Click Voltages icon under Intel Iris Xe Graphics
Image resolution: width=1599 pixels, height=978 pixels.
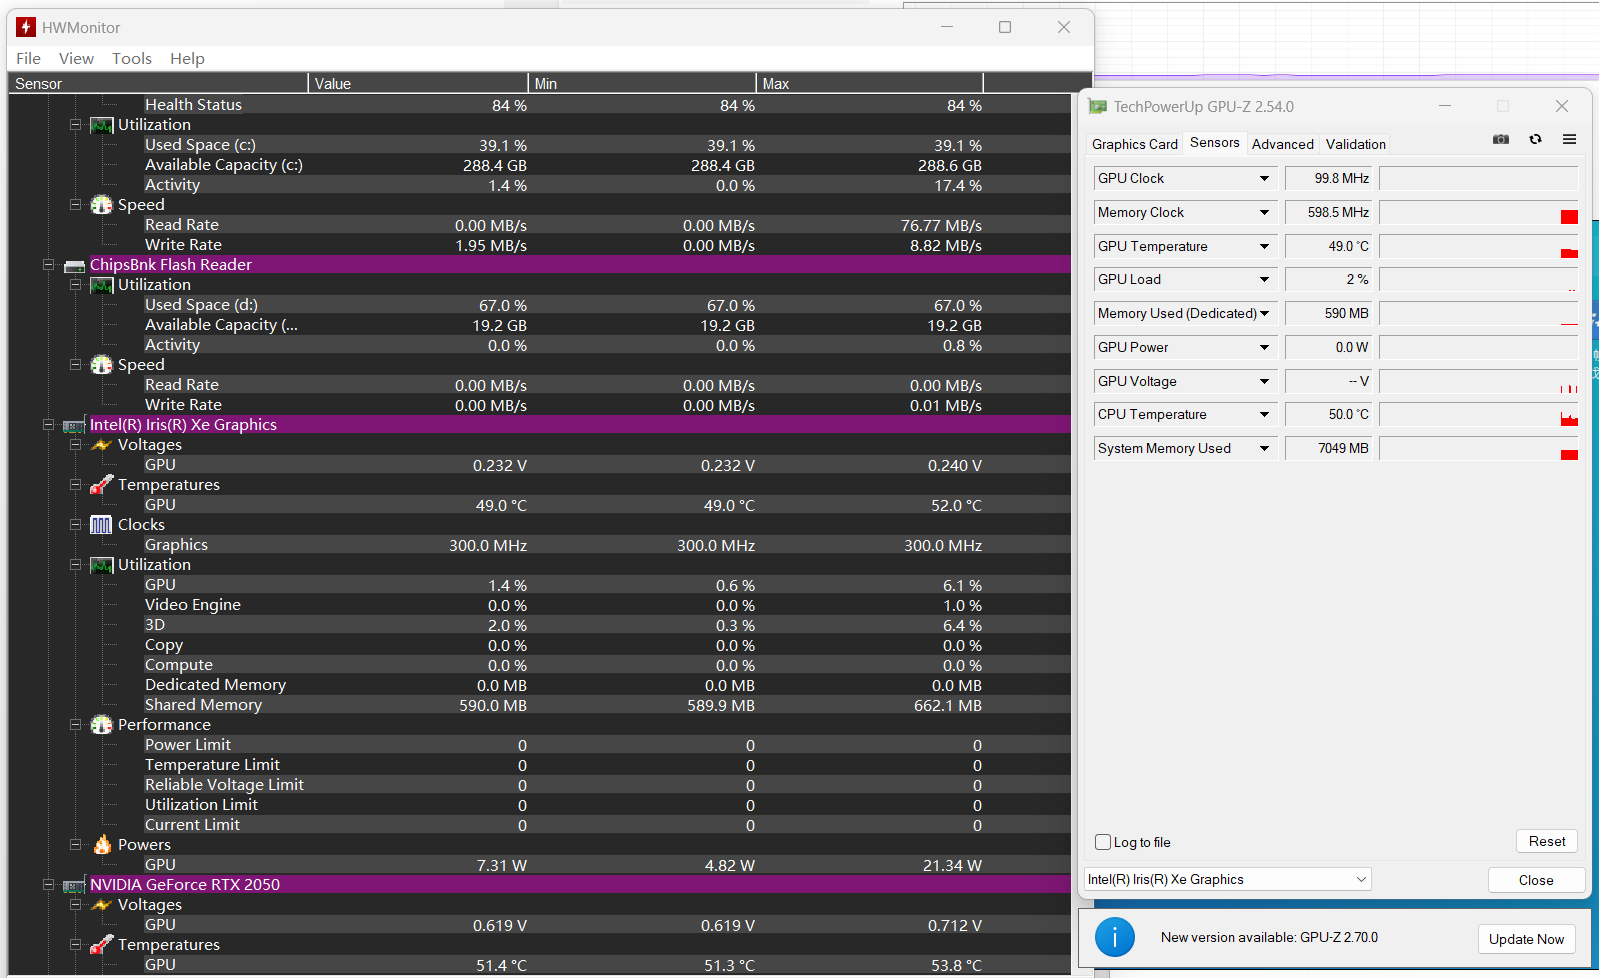pyautogui.click(x=101, y=445)
